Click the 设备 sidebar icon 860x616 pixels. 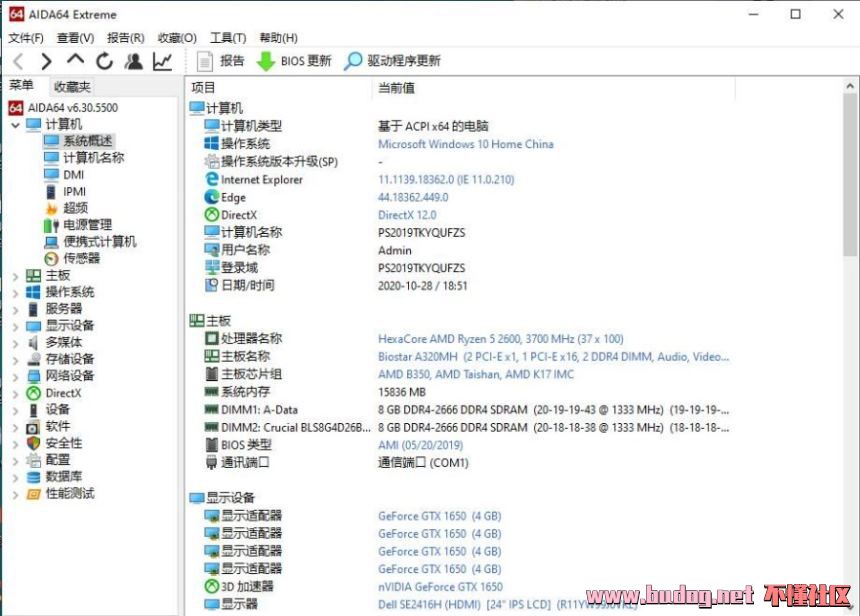click(33, 410)
